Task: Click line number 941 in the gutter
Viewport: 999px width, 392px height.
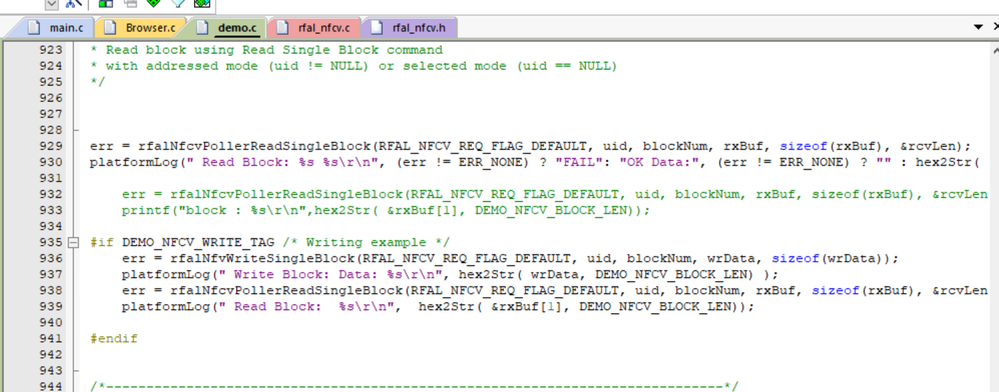Action: point(52,338)
